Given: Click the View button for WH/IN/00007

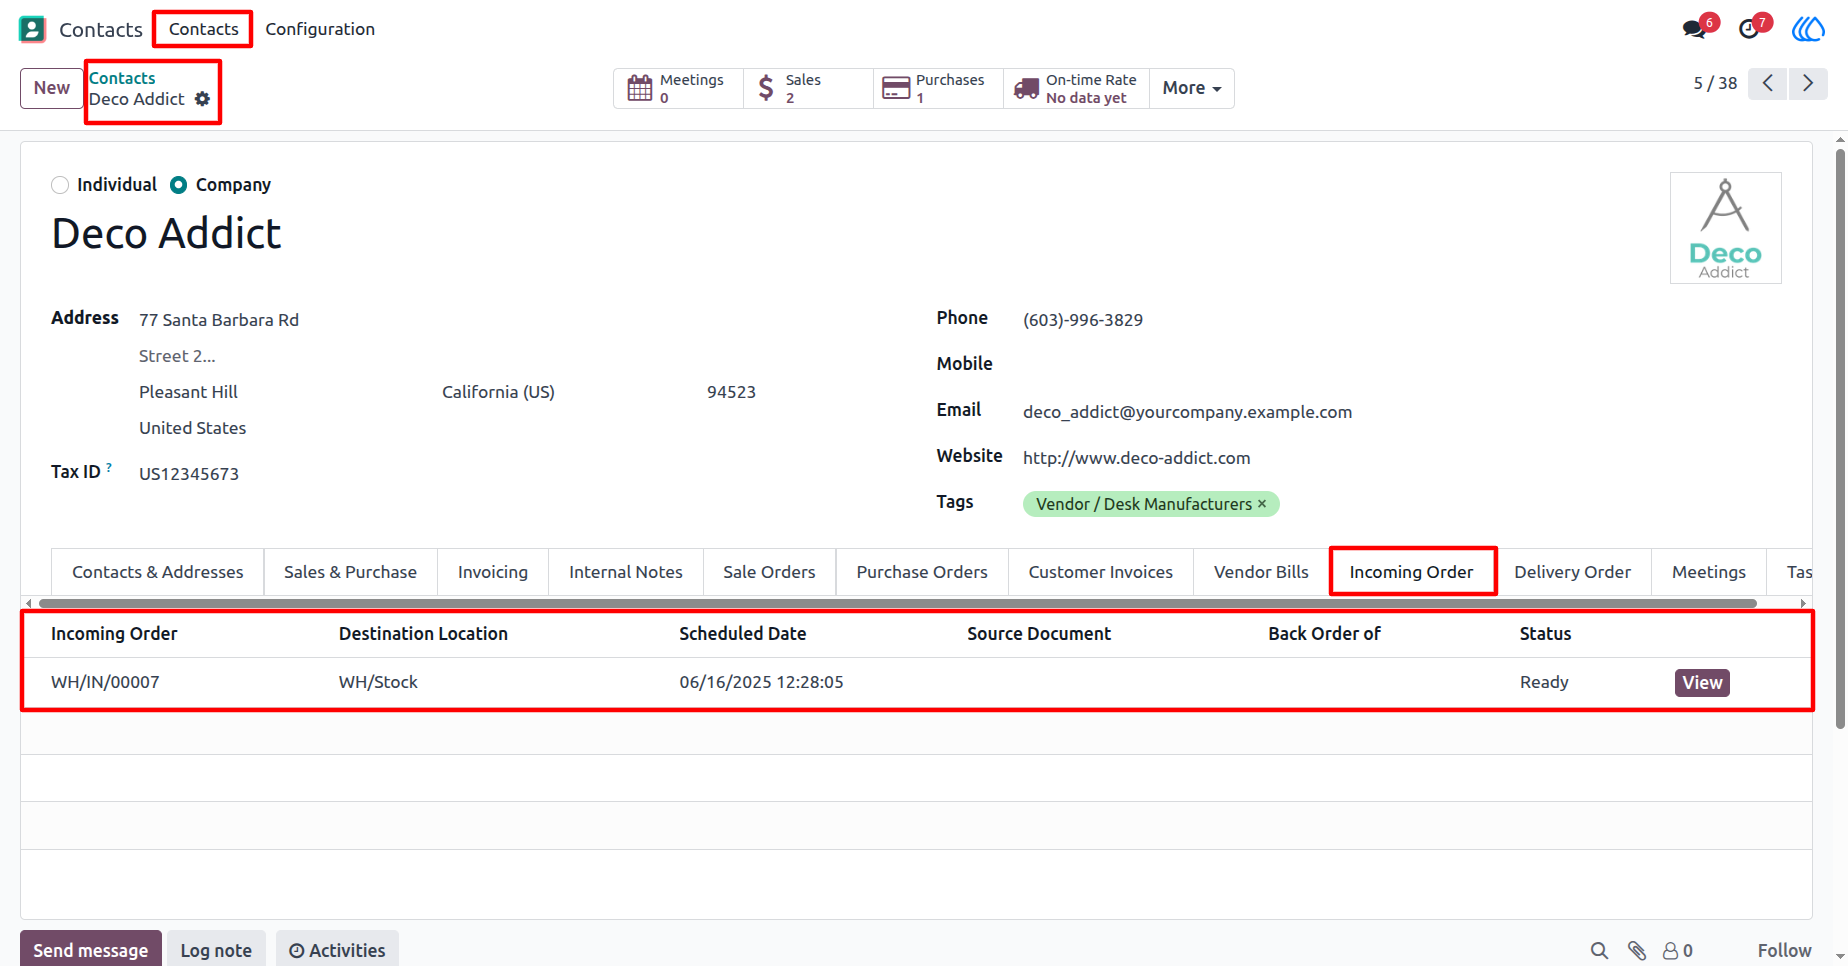Looking at the screenshot, I should pyautogui.click(x=1702, y=682).
